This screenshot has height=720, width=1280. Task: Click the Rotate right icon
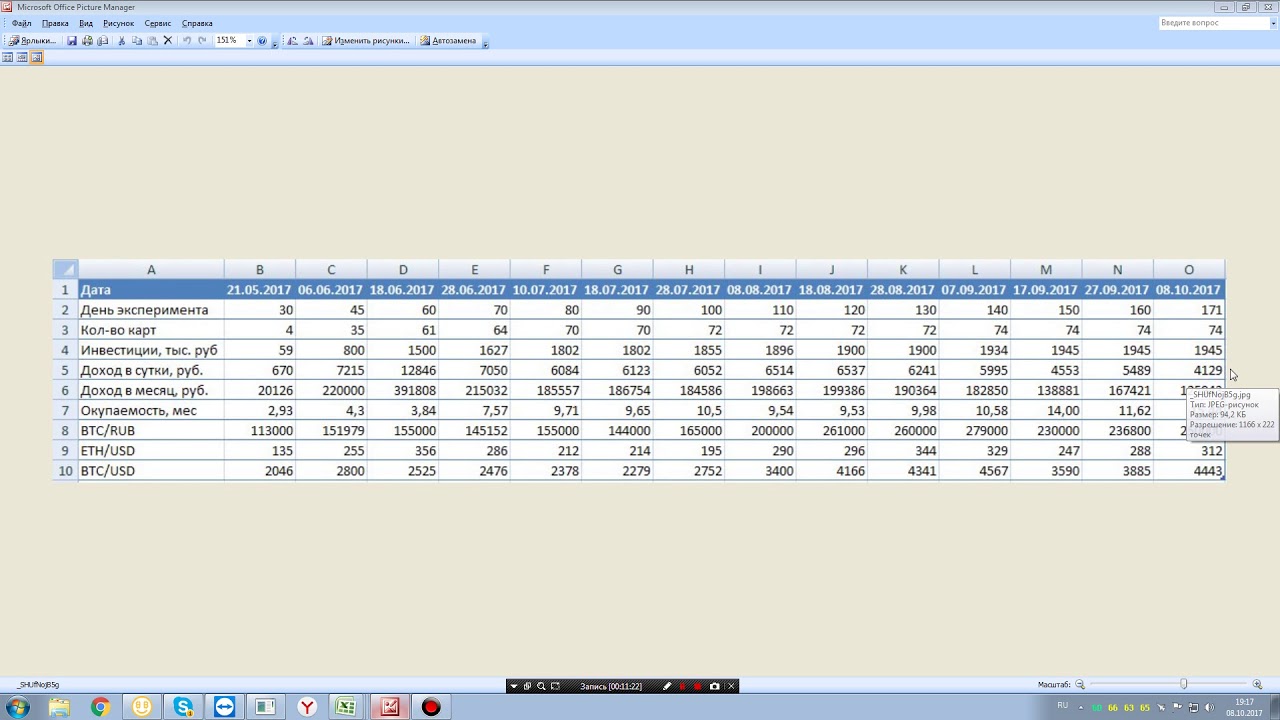[x=308, y=41]
